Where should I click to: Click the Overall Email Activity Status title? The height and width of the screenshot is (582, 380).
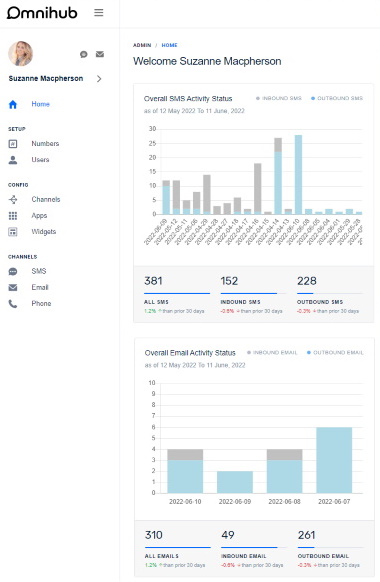click(x=190, y=353)
